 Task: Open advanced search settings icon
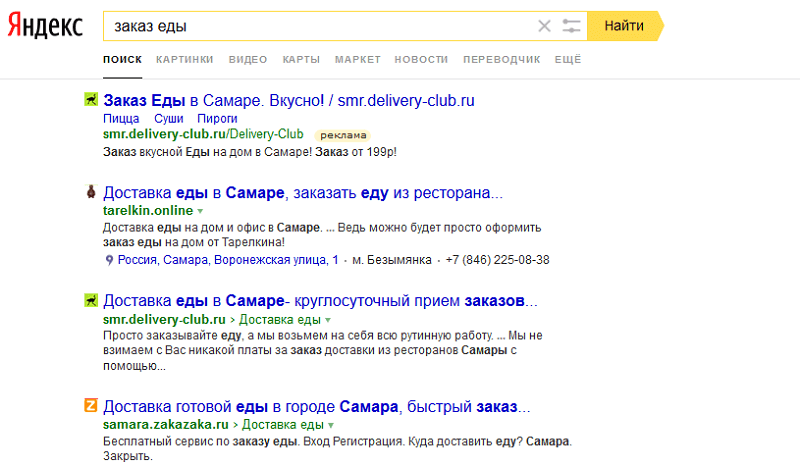tap(572, 26)
